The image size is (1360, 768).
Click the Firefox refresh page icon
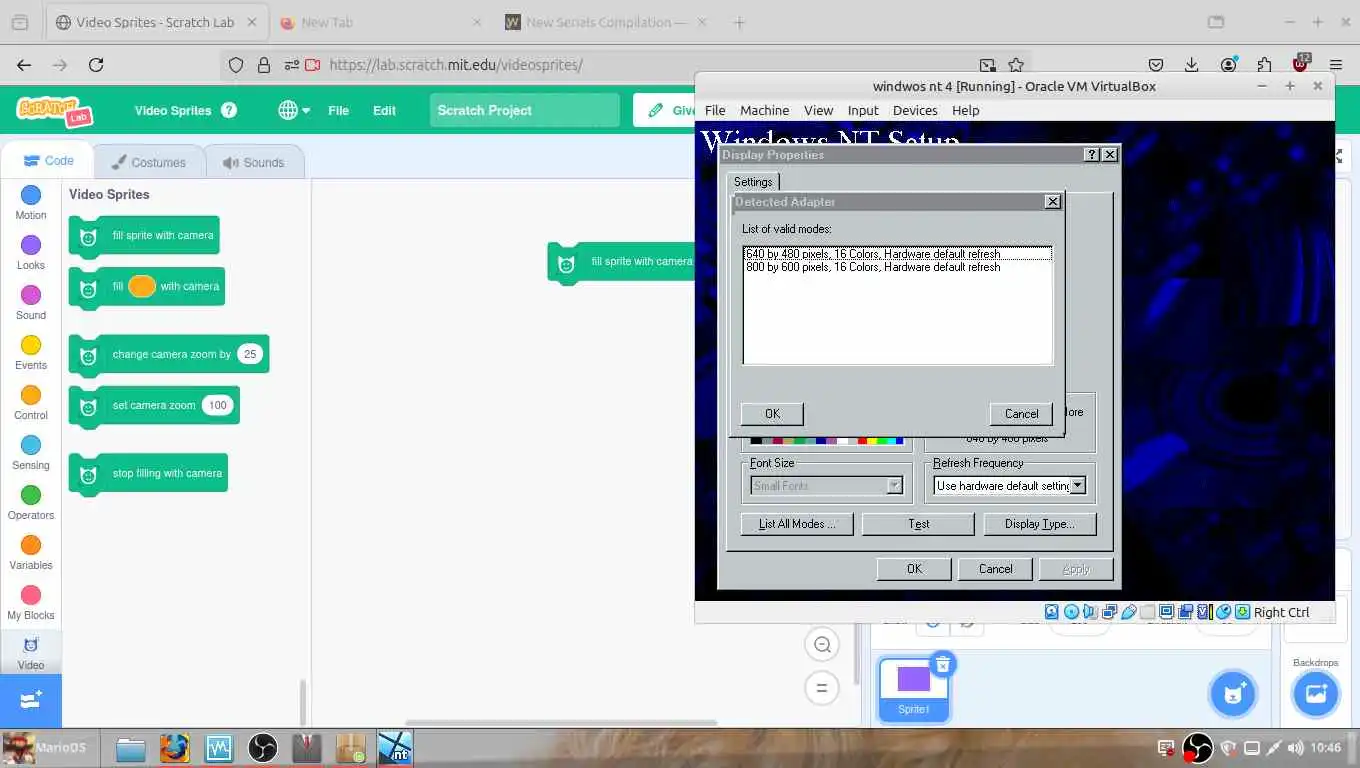[x=96, y=65]
